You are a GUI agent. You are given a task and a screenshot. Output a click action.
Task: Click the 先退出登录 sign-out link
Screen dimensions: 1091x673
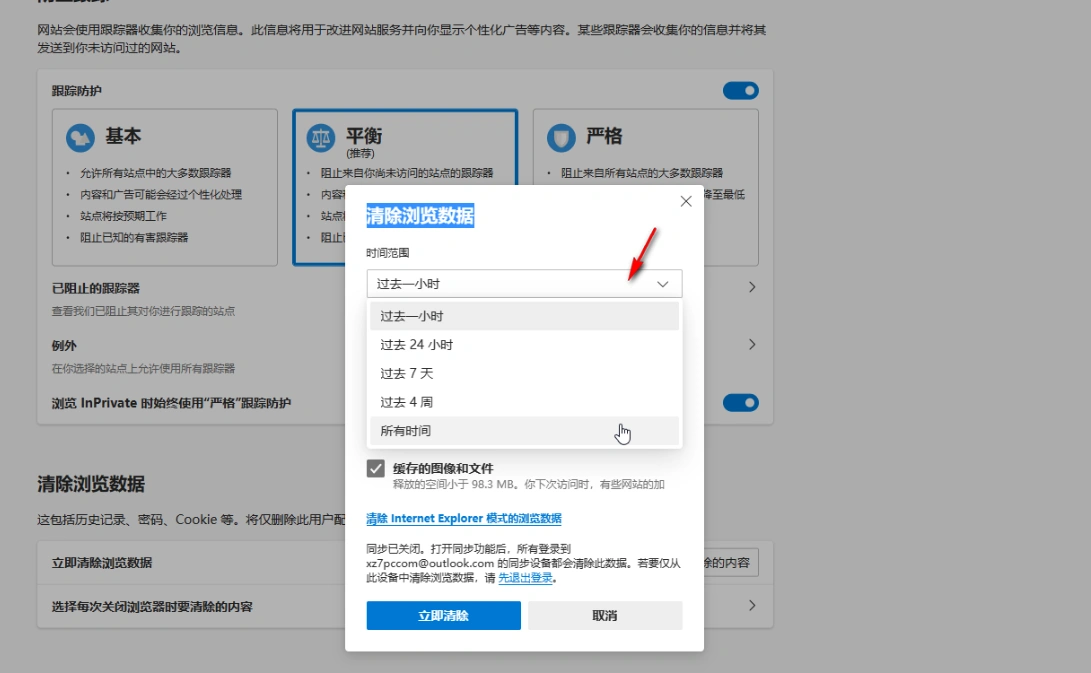click(x=525, y=578)
